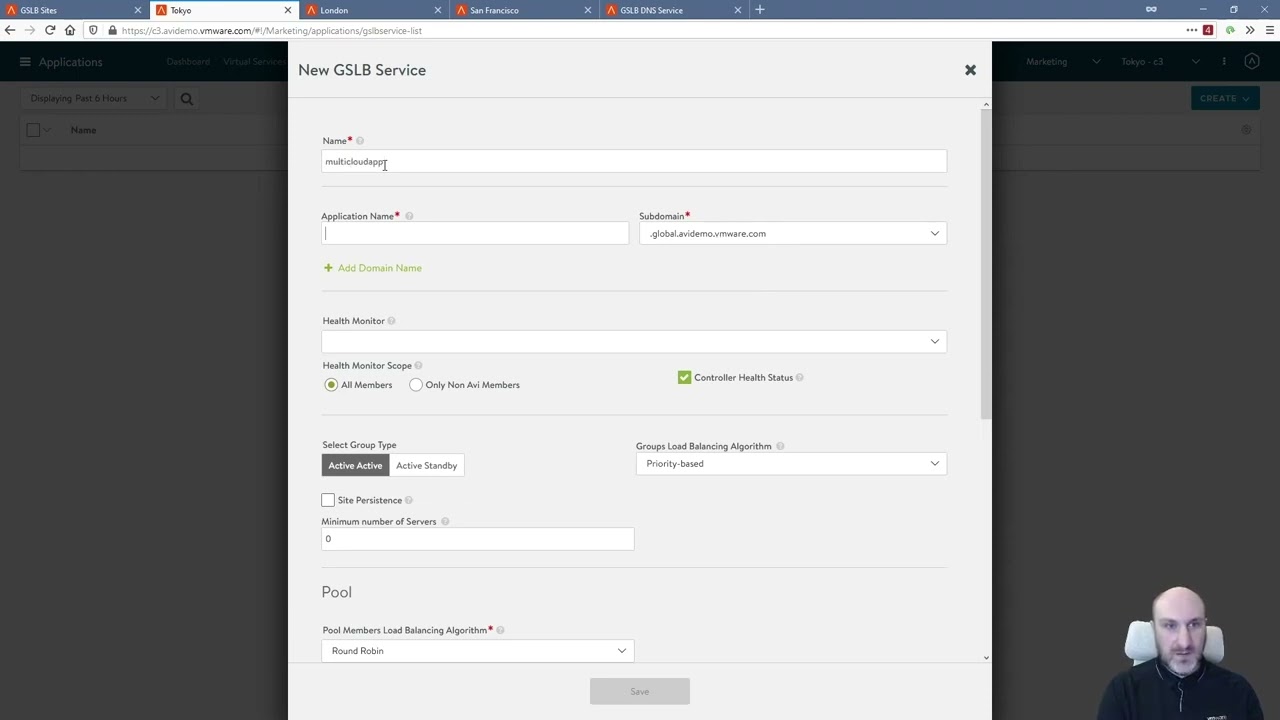This screenshot has width=1280, height=720.
Task: Expand the select-all checkbox dropdown arrow
Action: pos(47,130)
